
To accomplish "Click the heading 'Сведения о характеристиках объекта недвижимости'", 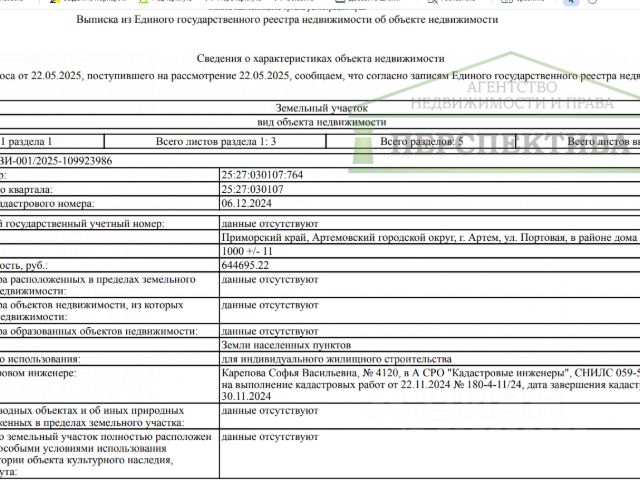I will [320, 58].
